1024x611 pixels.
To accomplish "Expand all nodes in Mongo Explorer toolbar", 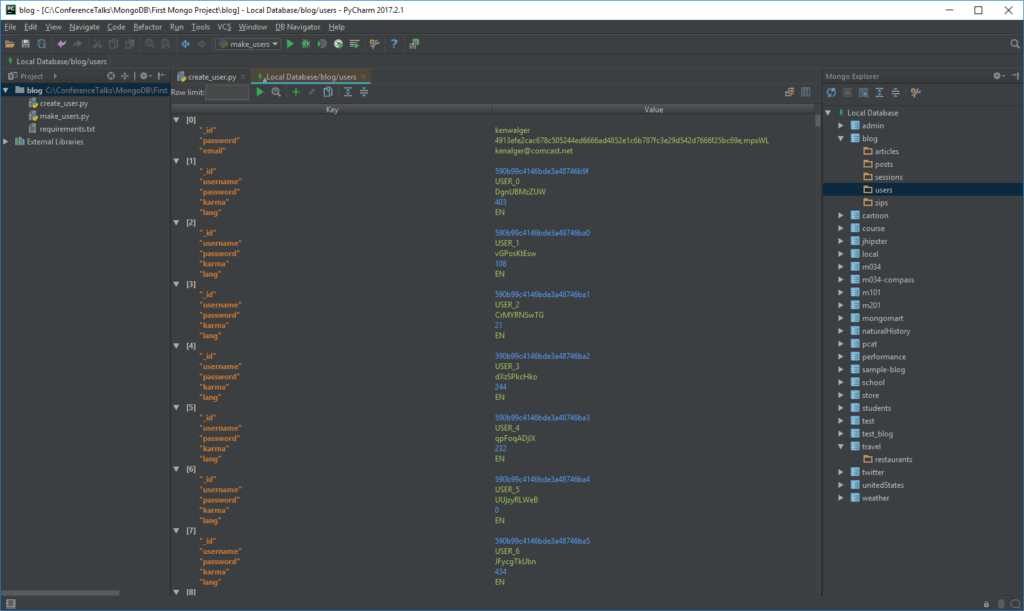I will point(880,93).
